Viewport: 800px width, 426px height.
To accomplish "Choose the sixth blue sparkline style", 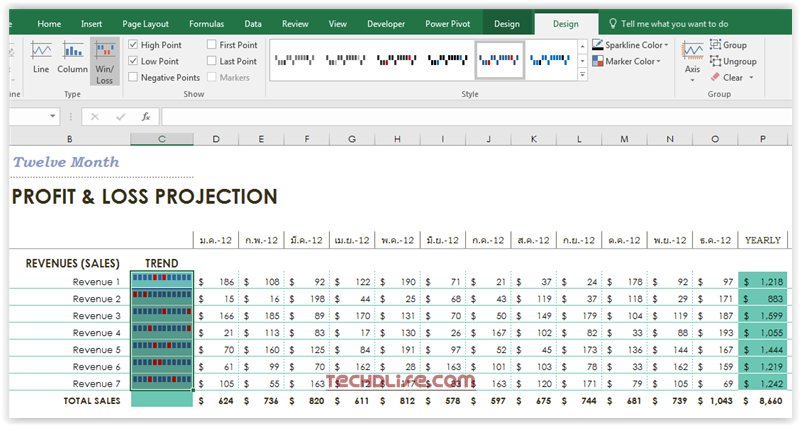I will (x=550, y=60).
